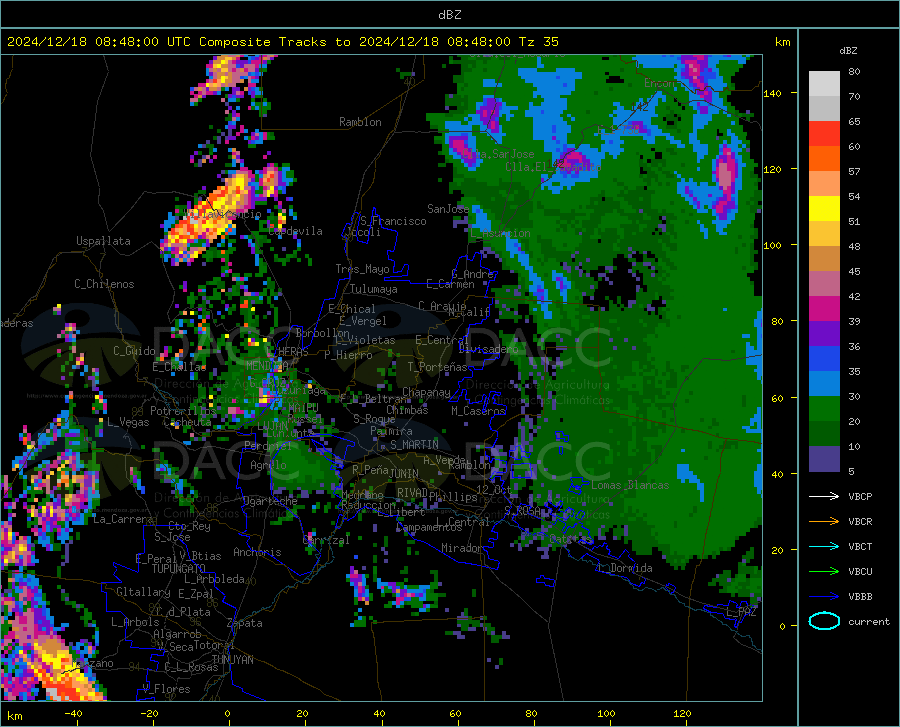Click the white VBCP arrow in the legend
Viewport: 900px width, 727px height.
coord(824,496)
